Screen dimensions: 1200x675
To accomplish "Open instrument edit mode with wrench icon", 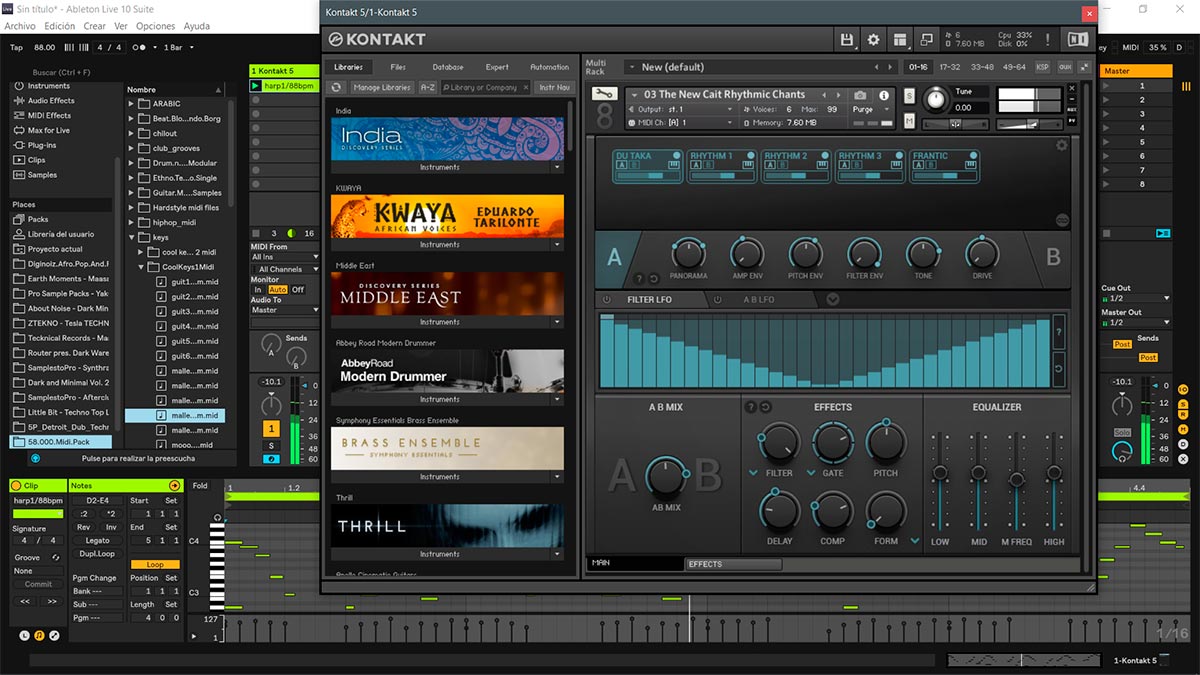I will (603, 93).
